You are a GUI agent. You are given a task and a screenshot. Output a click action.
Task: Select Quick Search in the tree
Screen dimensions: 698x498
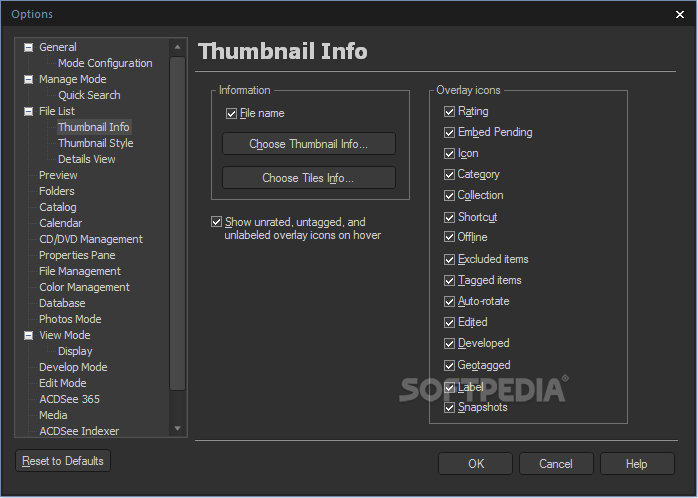point(89,95)
